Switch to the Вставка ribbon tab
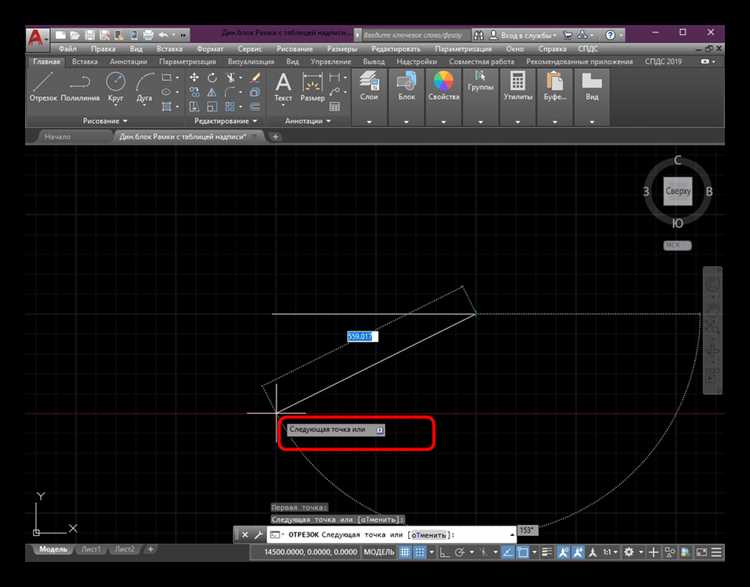750x587 pixels. (85, 61)
